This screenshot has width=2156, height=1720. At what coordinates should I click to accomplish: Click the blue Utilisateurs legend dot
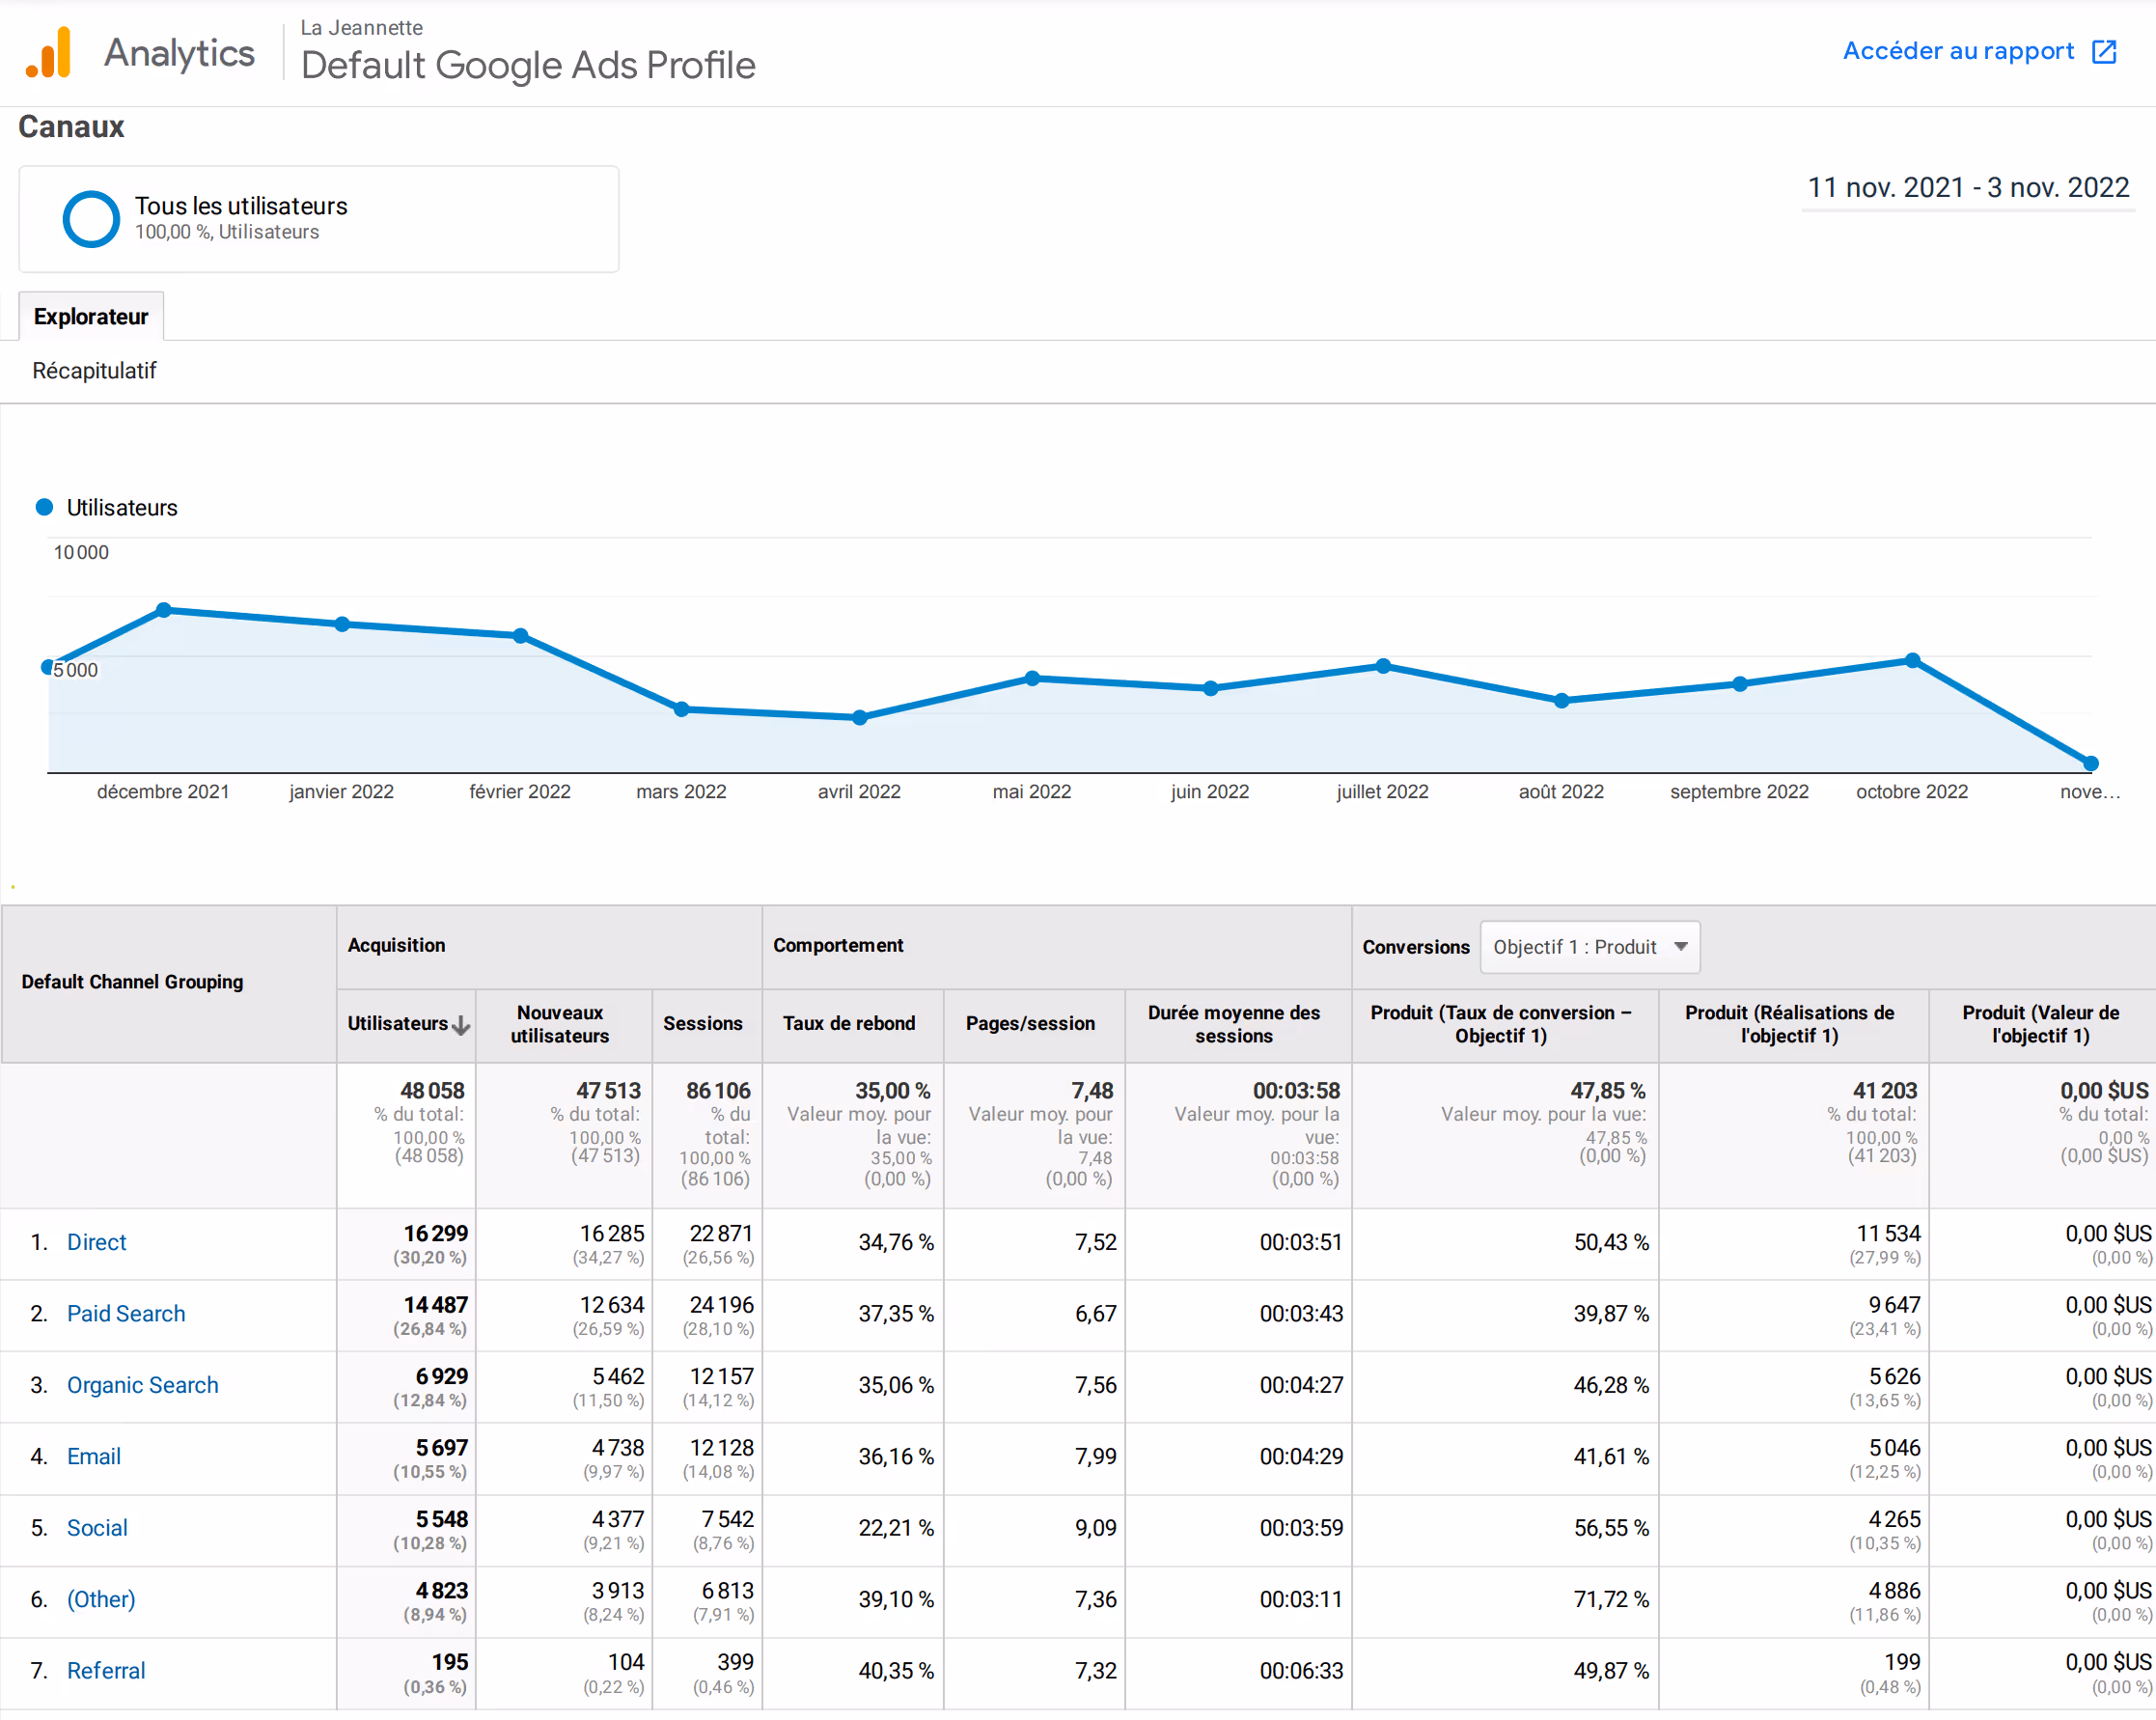click(44, 507)
